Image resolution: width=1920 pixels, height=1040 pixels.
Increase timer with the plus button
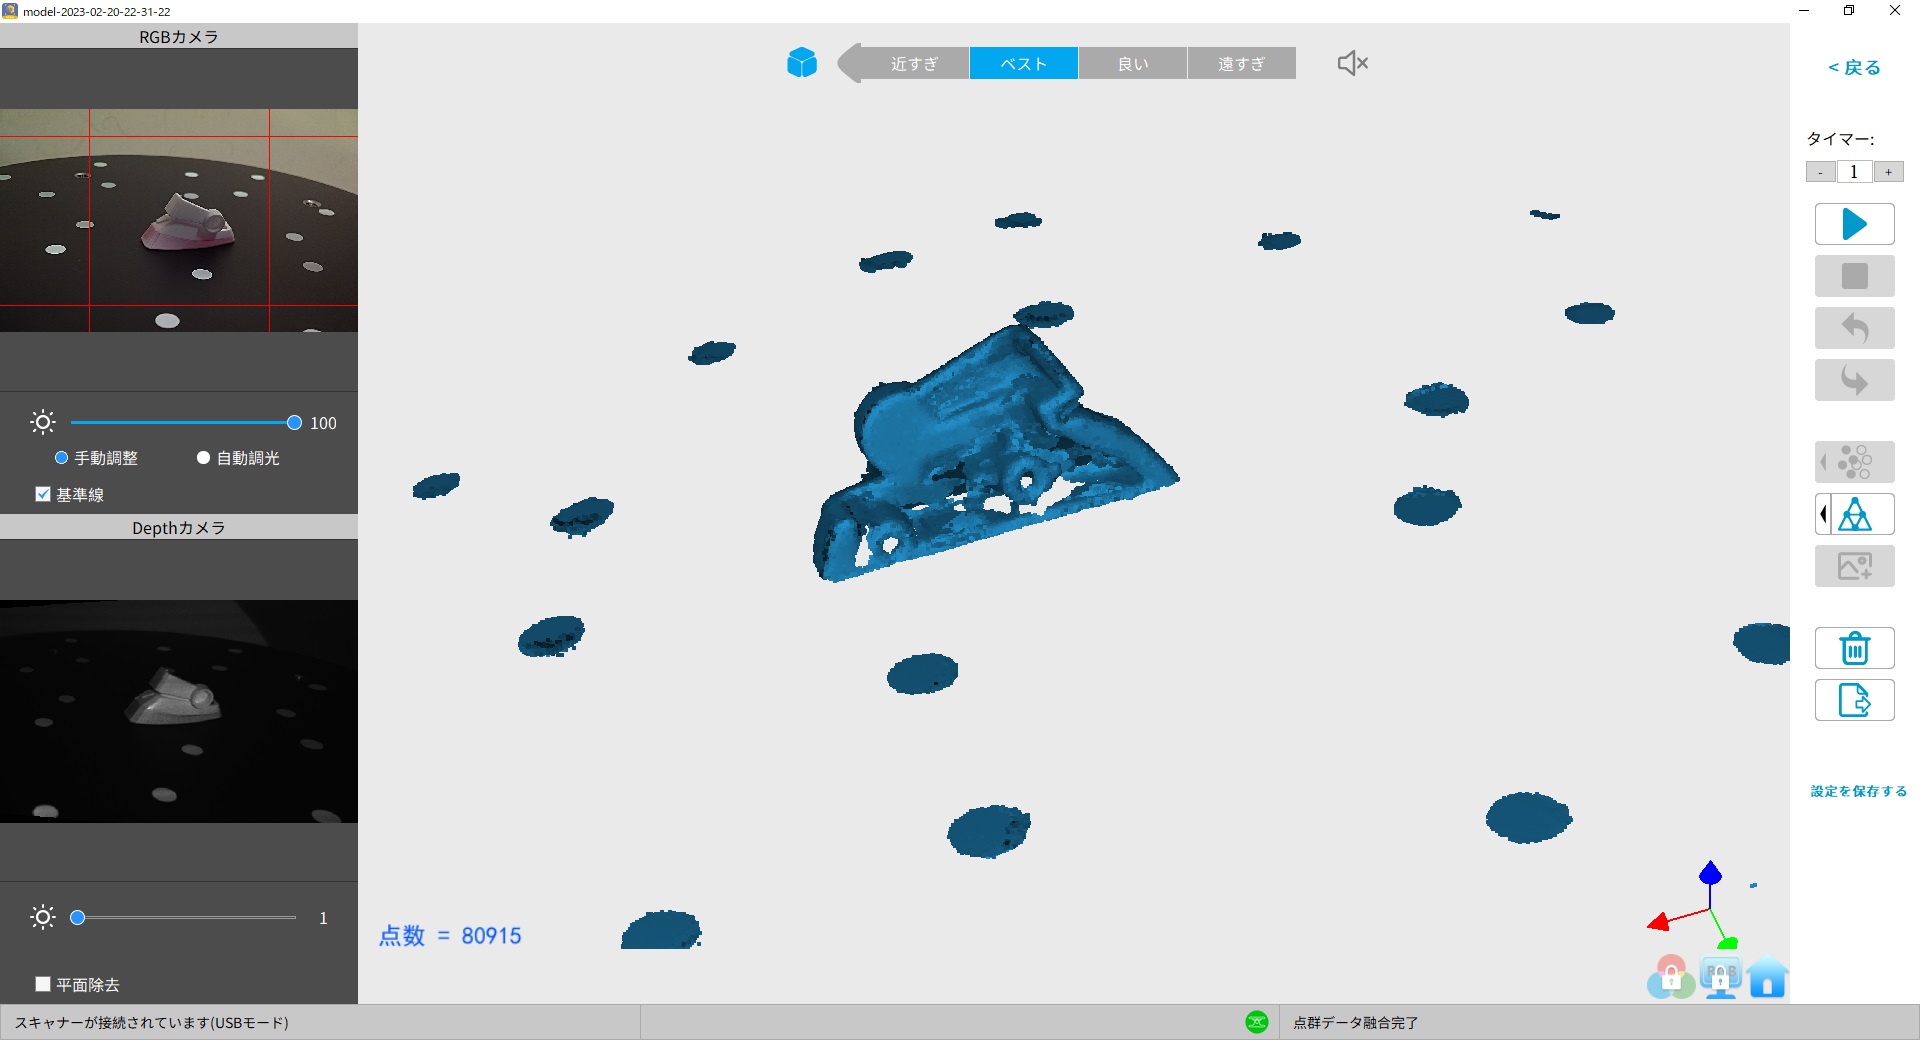(1888, 172)
